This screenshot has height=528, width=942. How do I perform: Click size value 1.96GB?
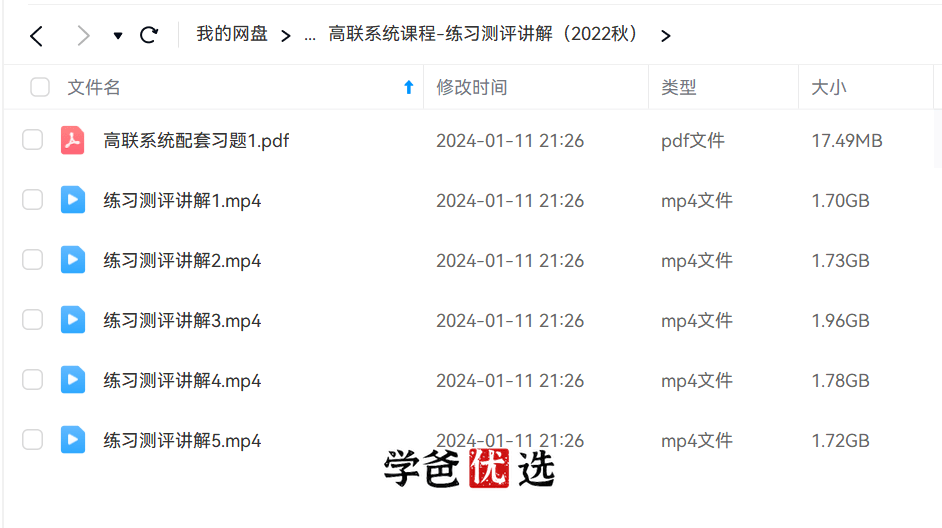pyautogui.click(x=840, y=321)
